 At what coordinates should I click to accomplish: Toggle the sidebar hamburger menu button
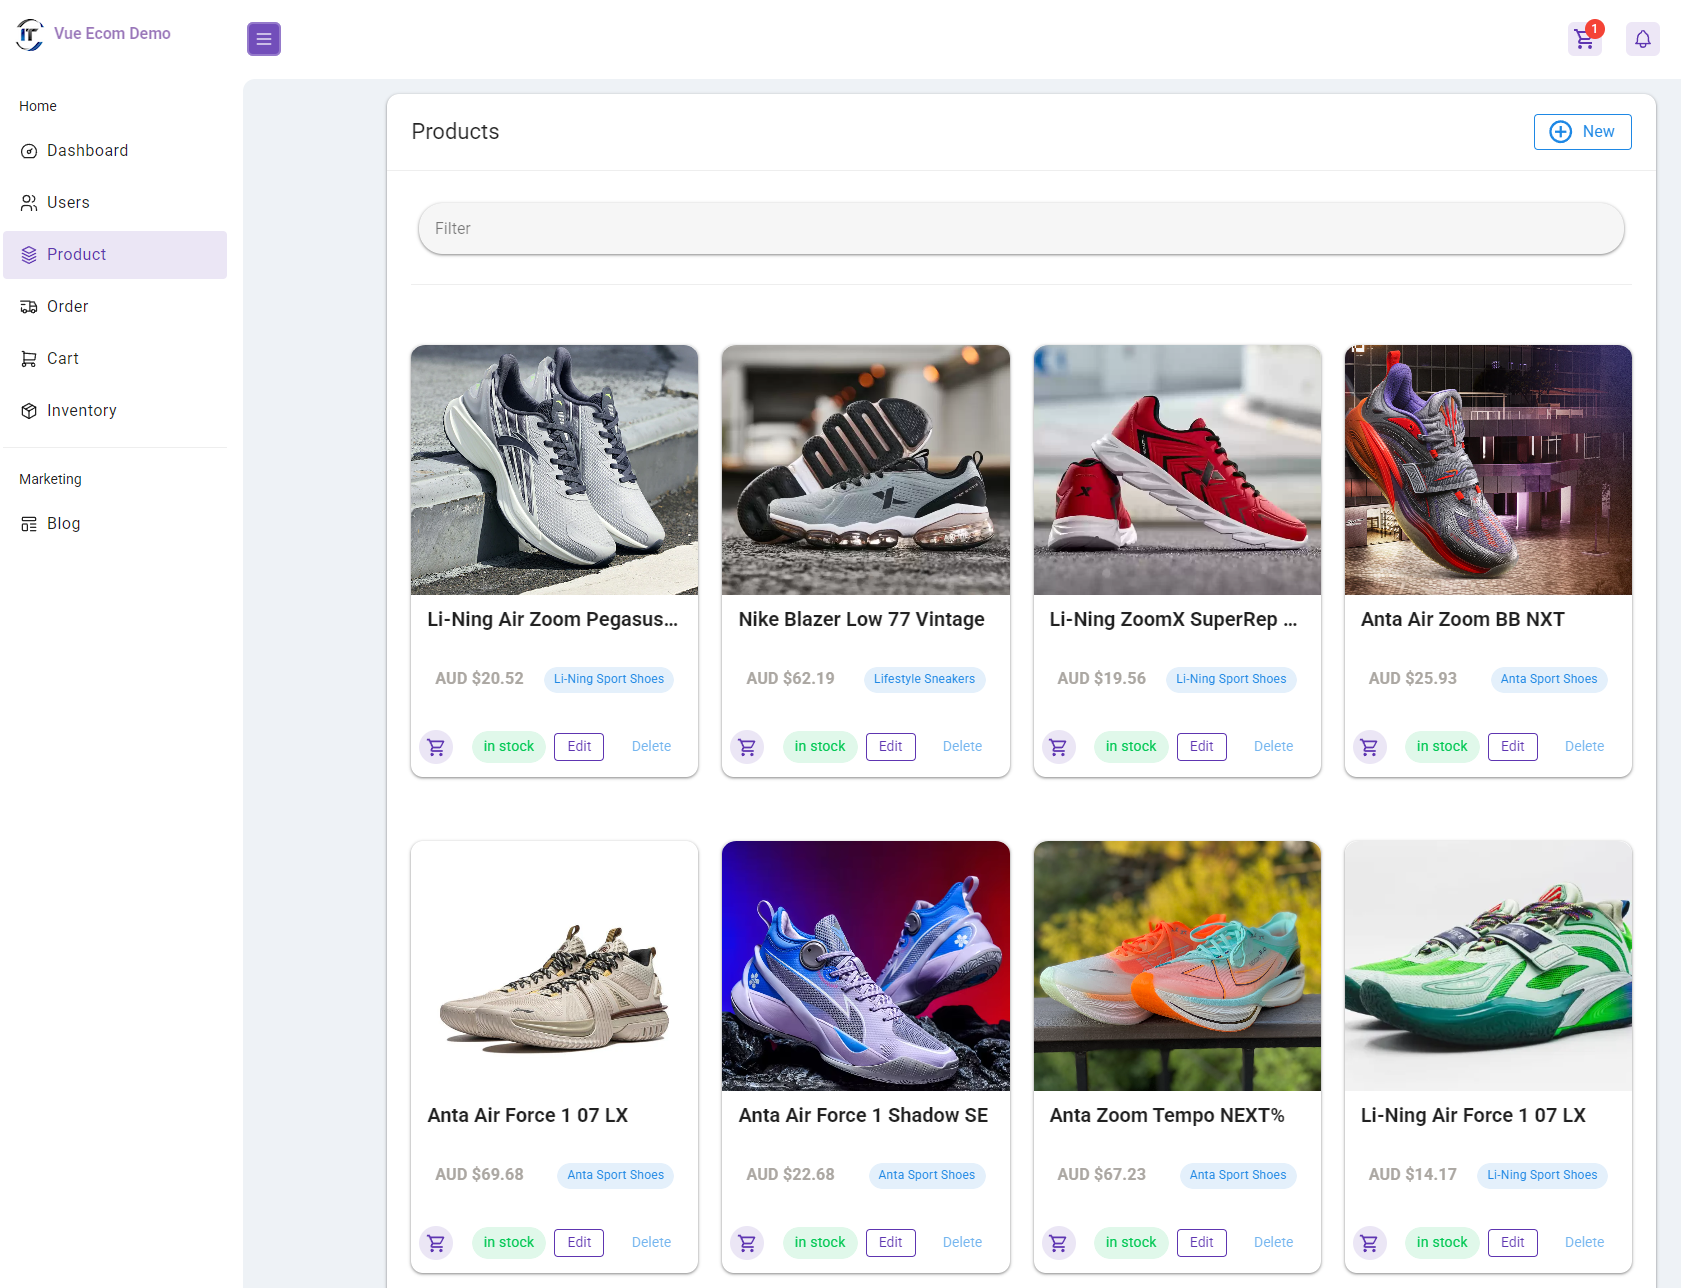click(x=264, y=39)
